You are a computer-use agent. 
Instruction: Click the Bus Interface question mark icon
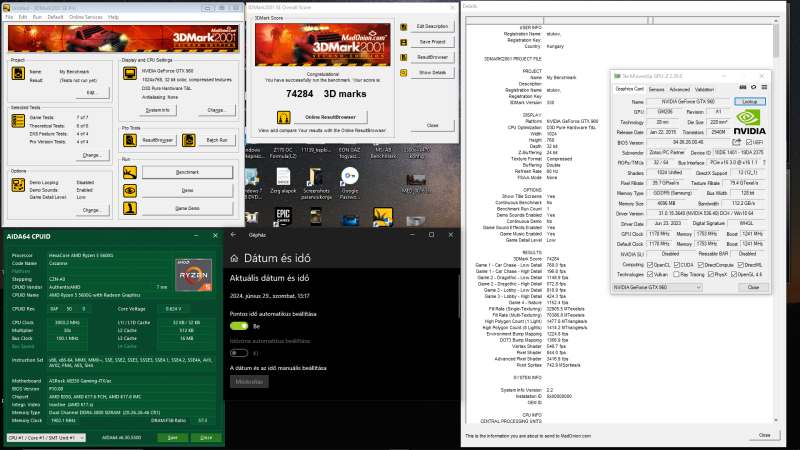(764, 163)
